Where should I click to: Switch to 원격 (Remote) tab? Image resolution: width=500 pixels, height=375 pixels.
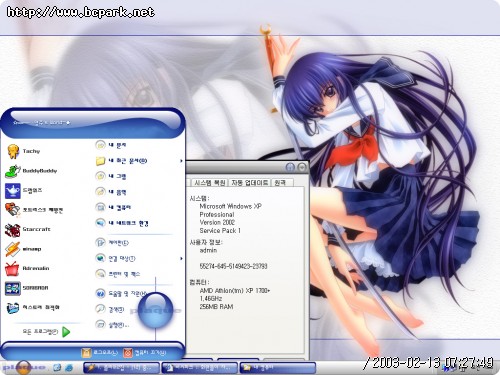(282, 183)
